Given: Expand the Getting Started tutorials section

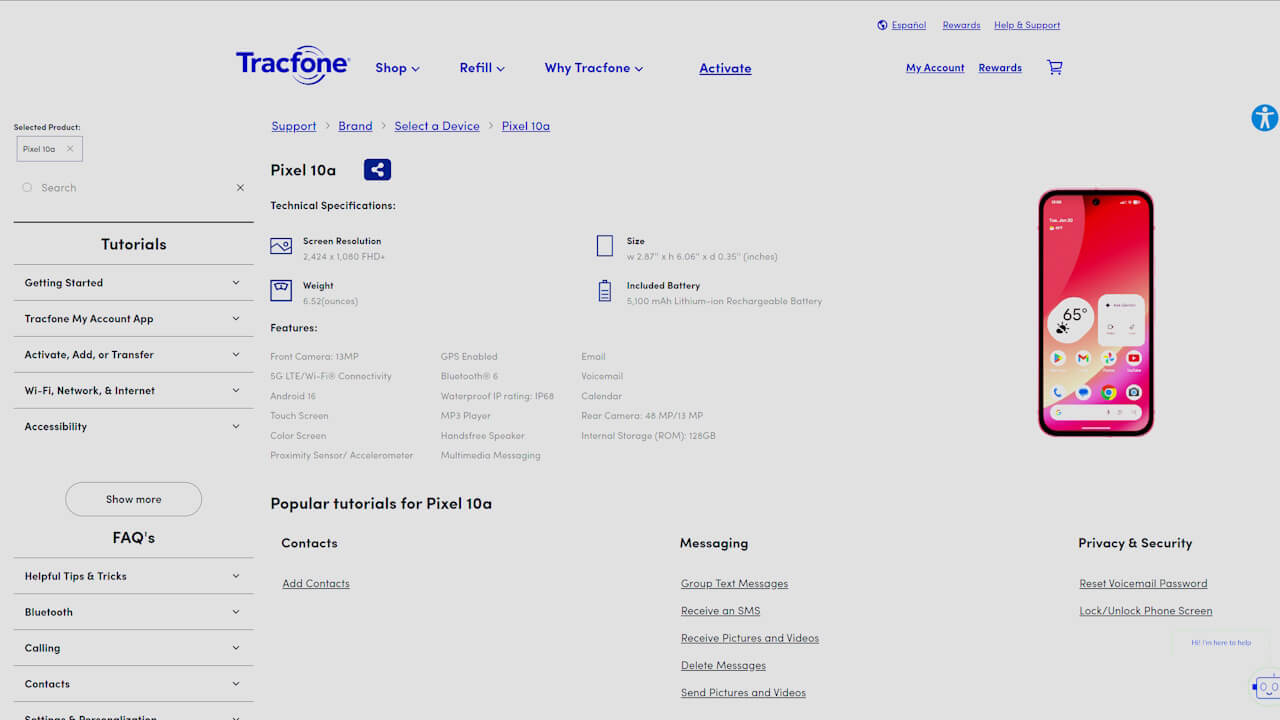Looking at the screenshot, I should tap(133, 283).
